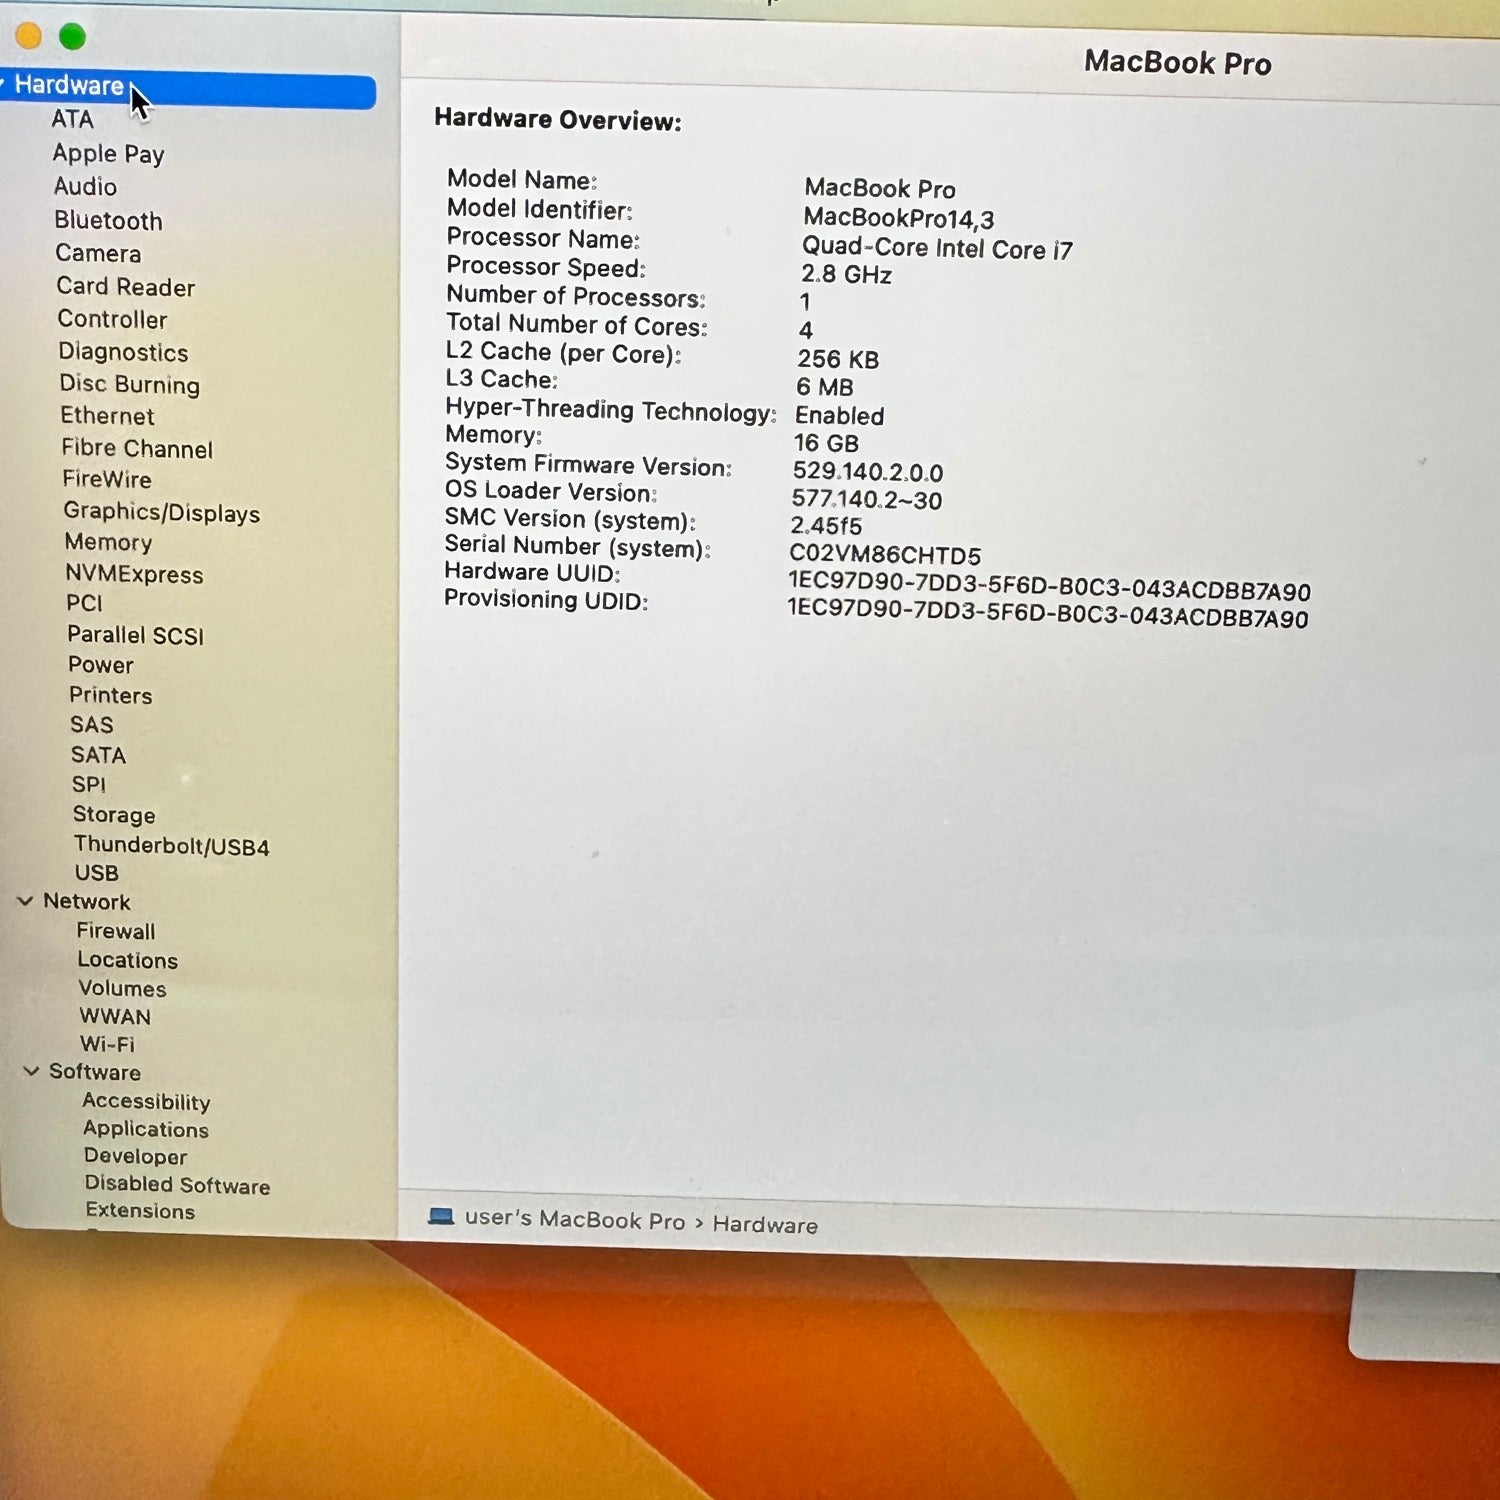Click the yellow minimize window button
This screenshot has height=1500, width=1500.
coord(28,36)
